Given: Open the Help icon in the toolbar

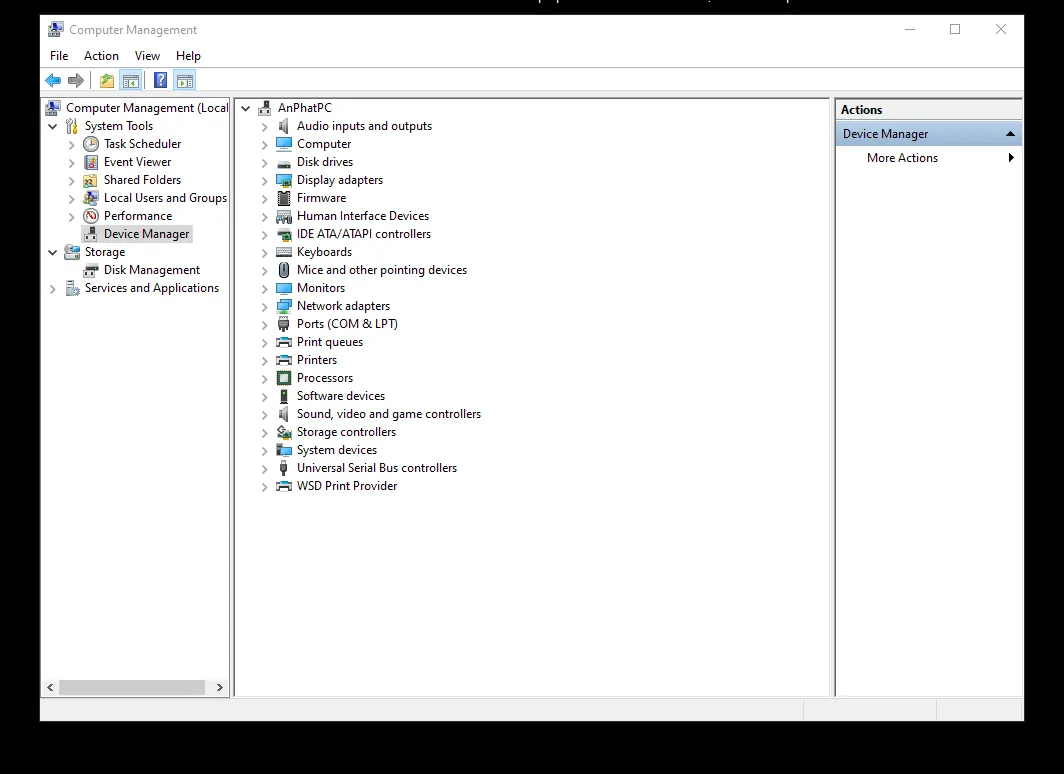Looking at the screenshot, I should [160, 80].
